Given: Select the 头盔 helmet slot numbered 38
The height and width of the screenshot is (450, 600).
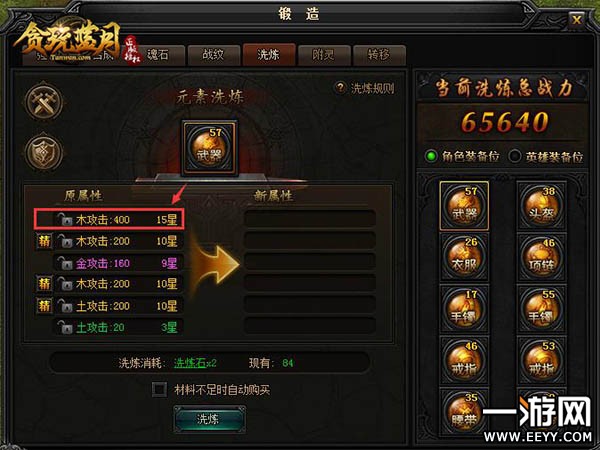Looking at the screenshot, I should [x=541, y=206].
